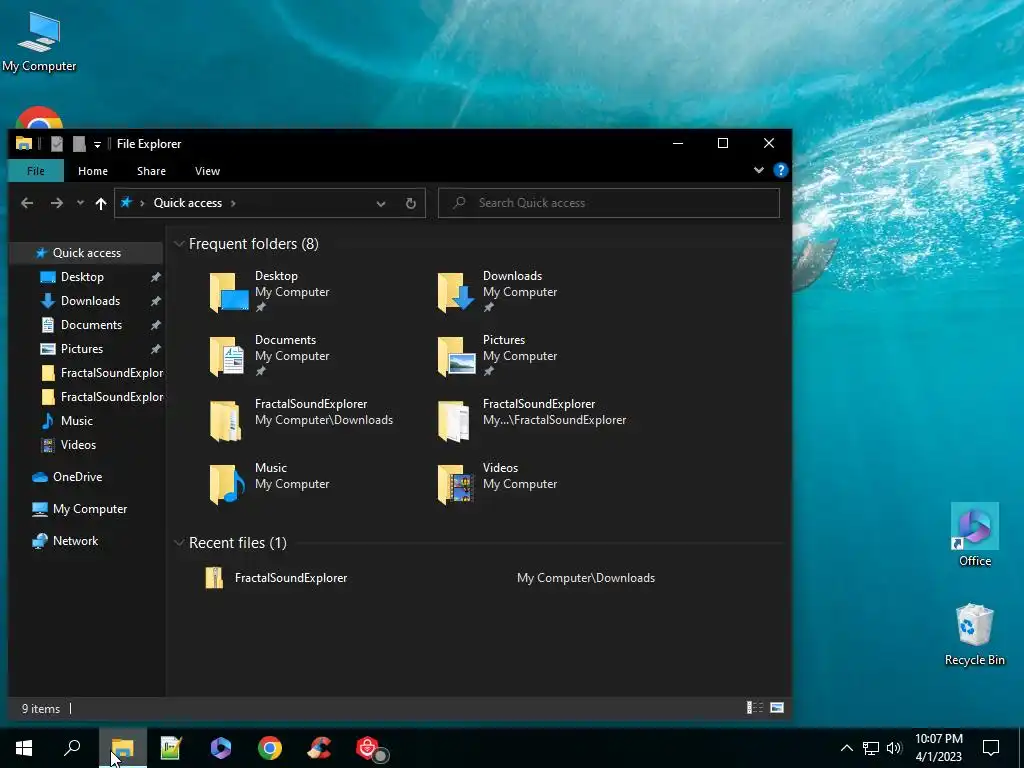Select the Music folder icon in Frequent folders
Screen dimensions: 1024x768
(x=227, y=484)
